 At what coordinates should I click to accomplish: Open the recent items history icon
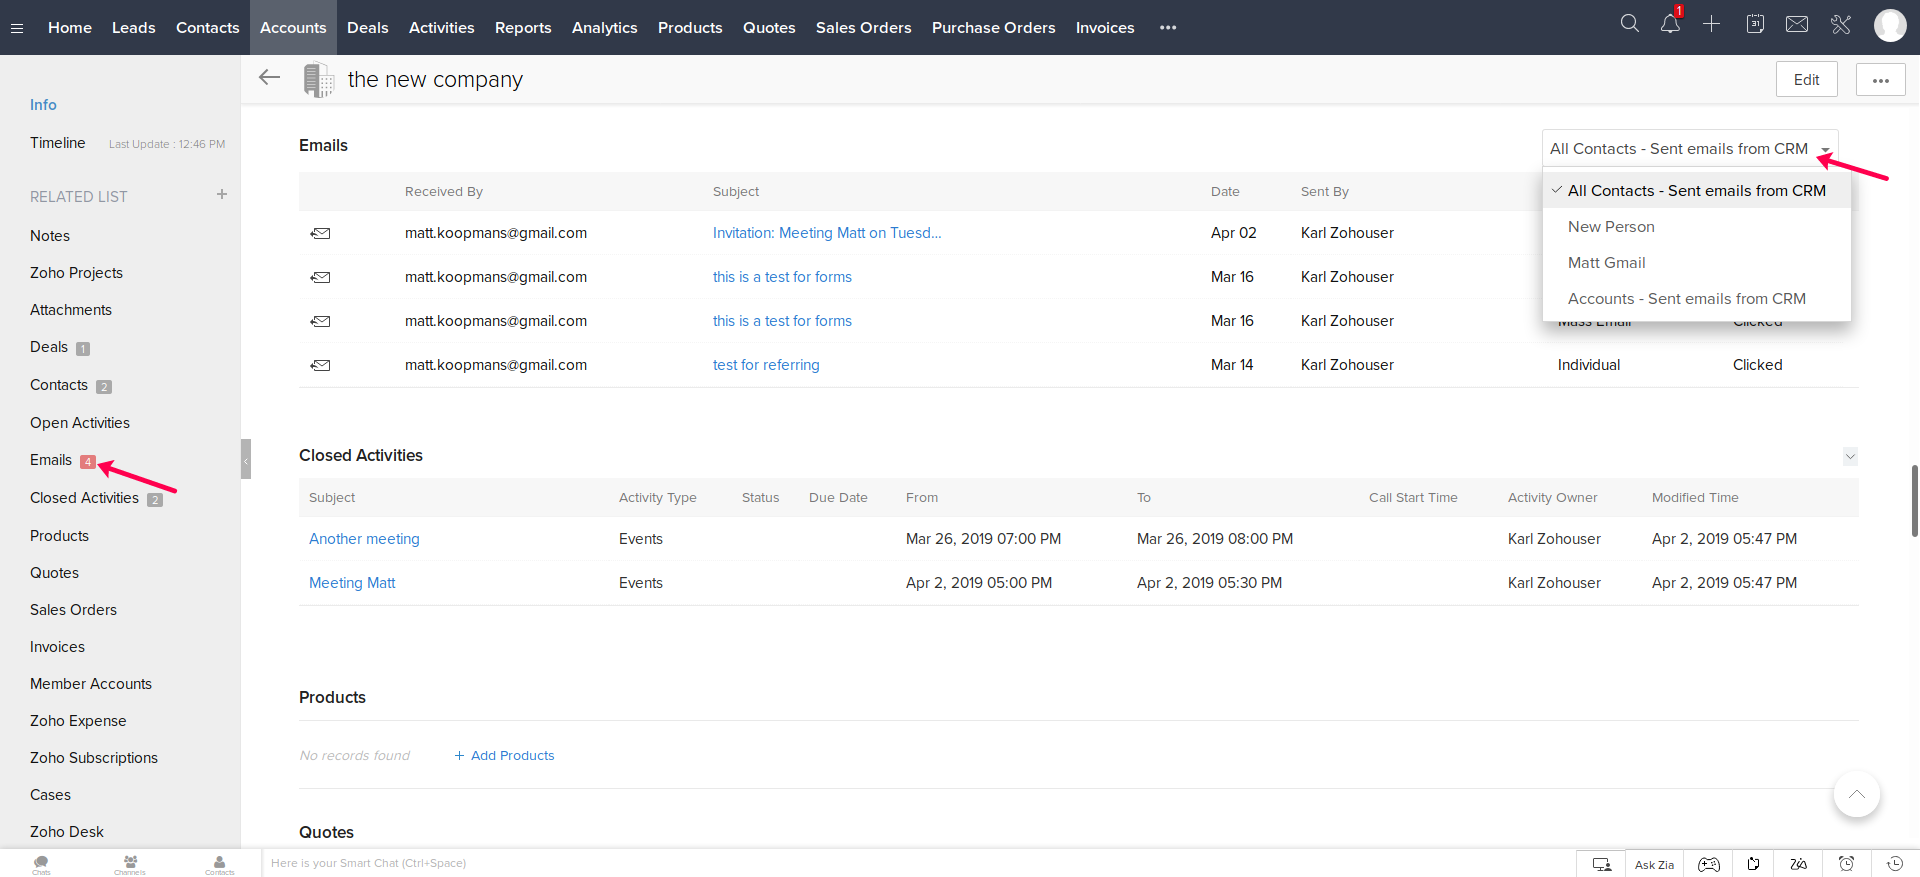click(x=1895, y=864)
